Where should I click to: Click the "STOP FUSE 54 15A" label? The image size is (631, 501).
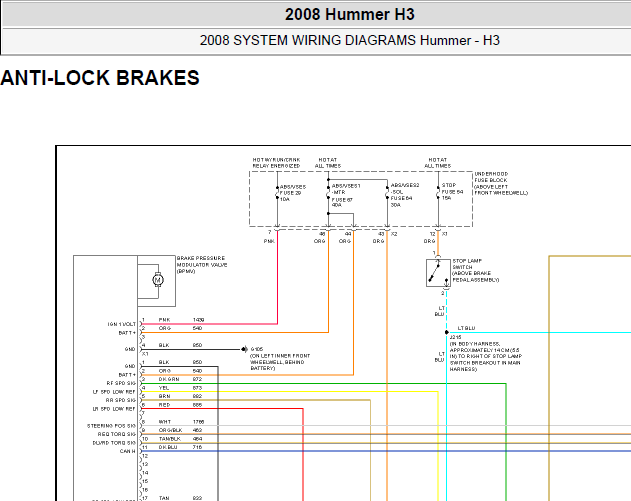coord(452,192)
